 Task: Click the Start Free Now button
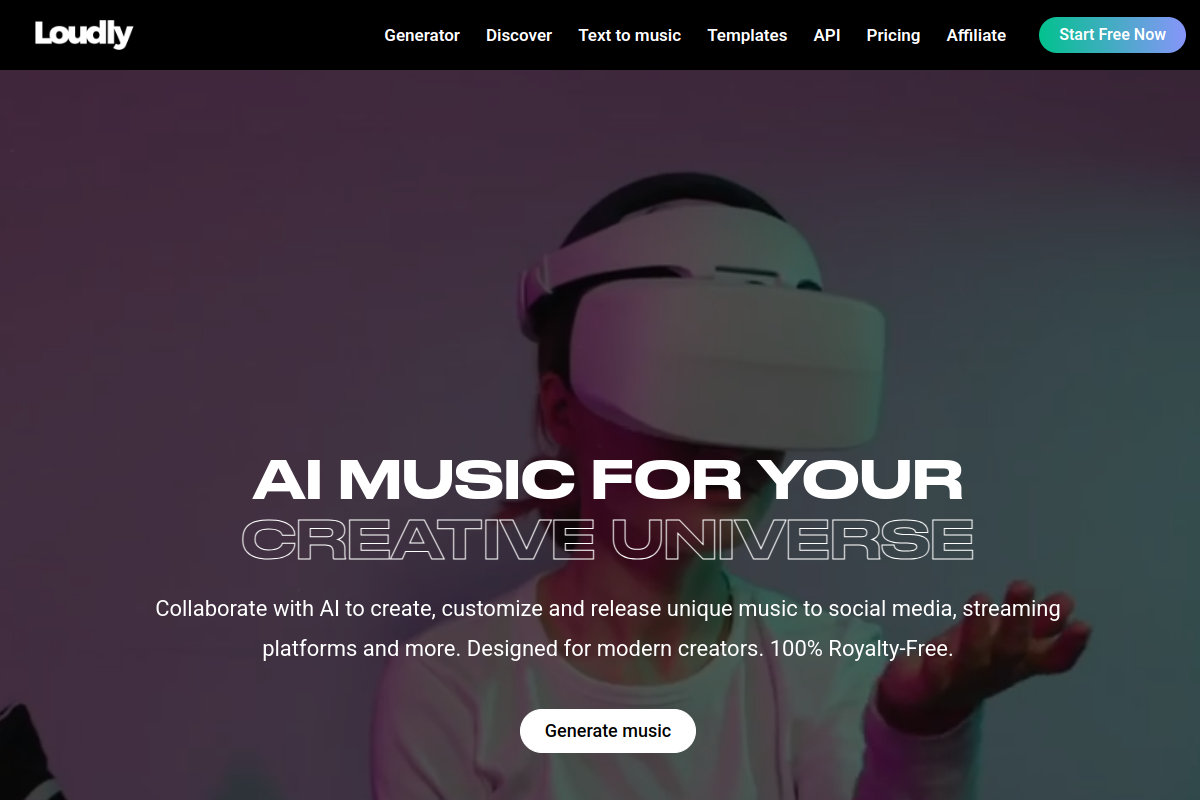tap(1112, 35)
